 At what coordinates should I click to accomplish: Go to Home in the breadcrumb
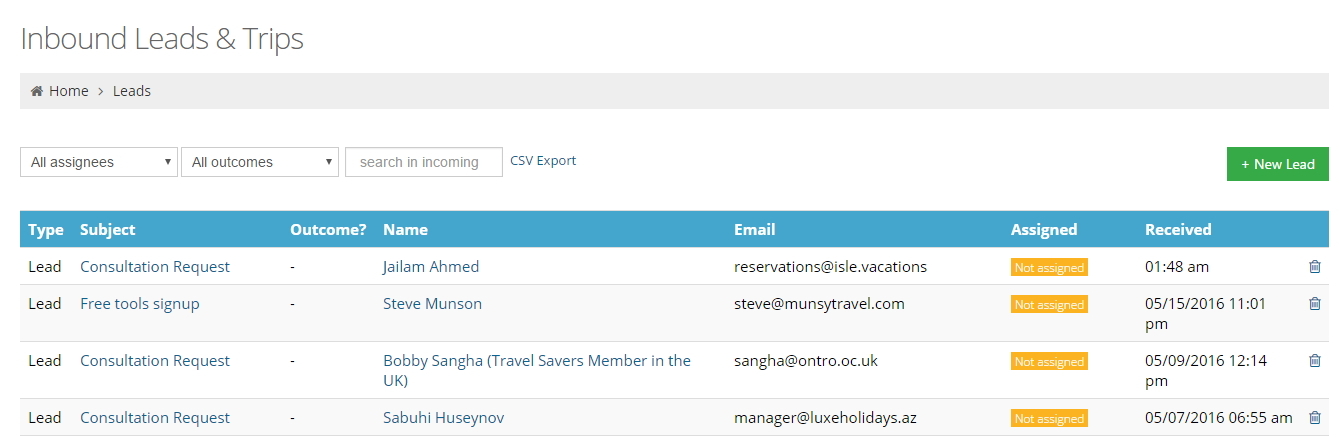[x=68, y=91]
